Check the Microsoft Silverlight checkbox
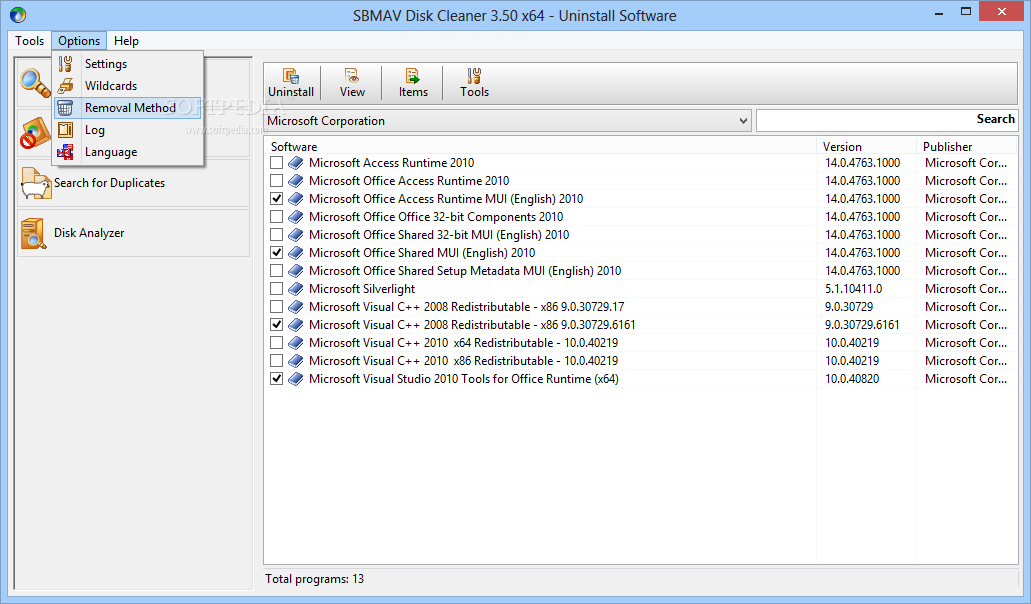 coord(276,289)
